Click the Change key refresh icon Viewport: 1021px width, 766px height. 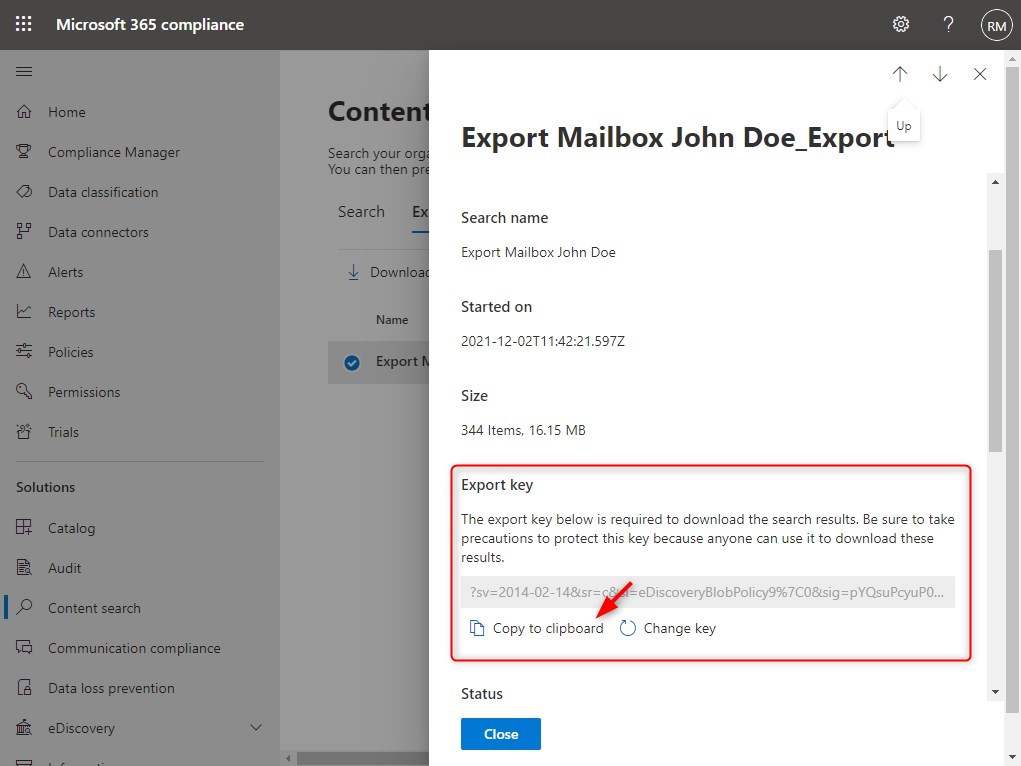pyautogui.click(x=628, y=628)
